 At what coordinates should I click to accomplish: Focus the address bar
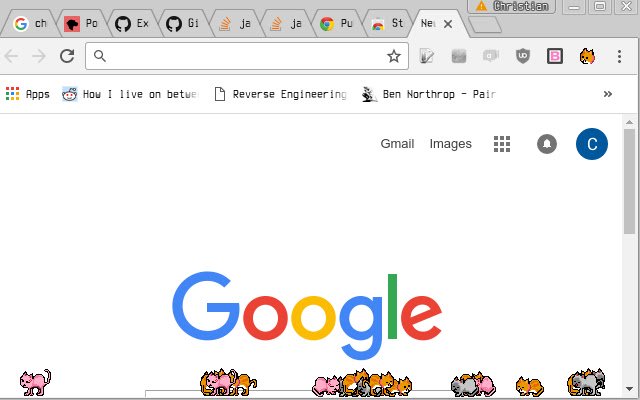pos(247,56)
